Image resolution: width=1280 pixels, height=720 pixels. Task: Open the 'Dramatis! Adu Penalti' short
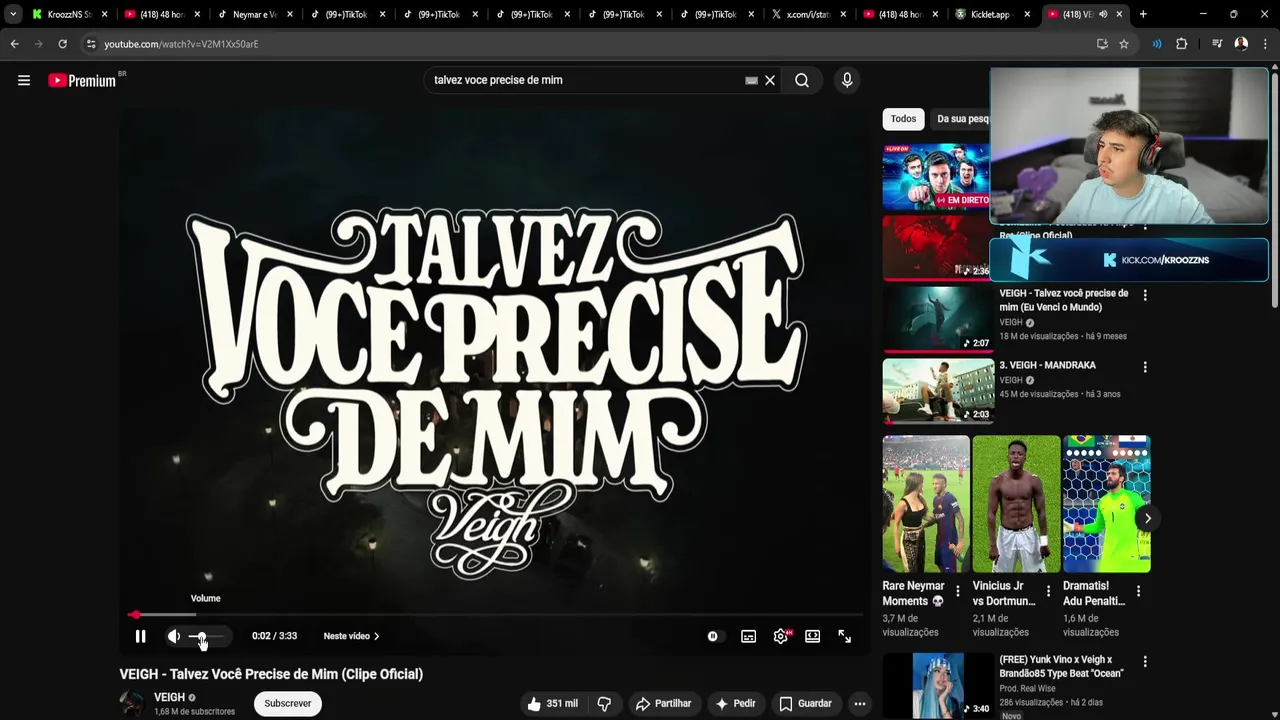[x=1106, y=504]
